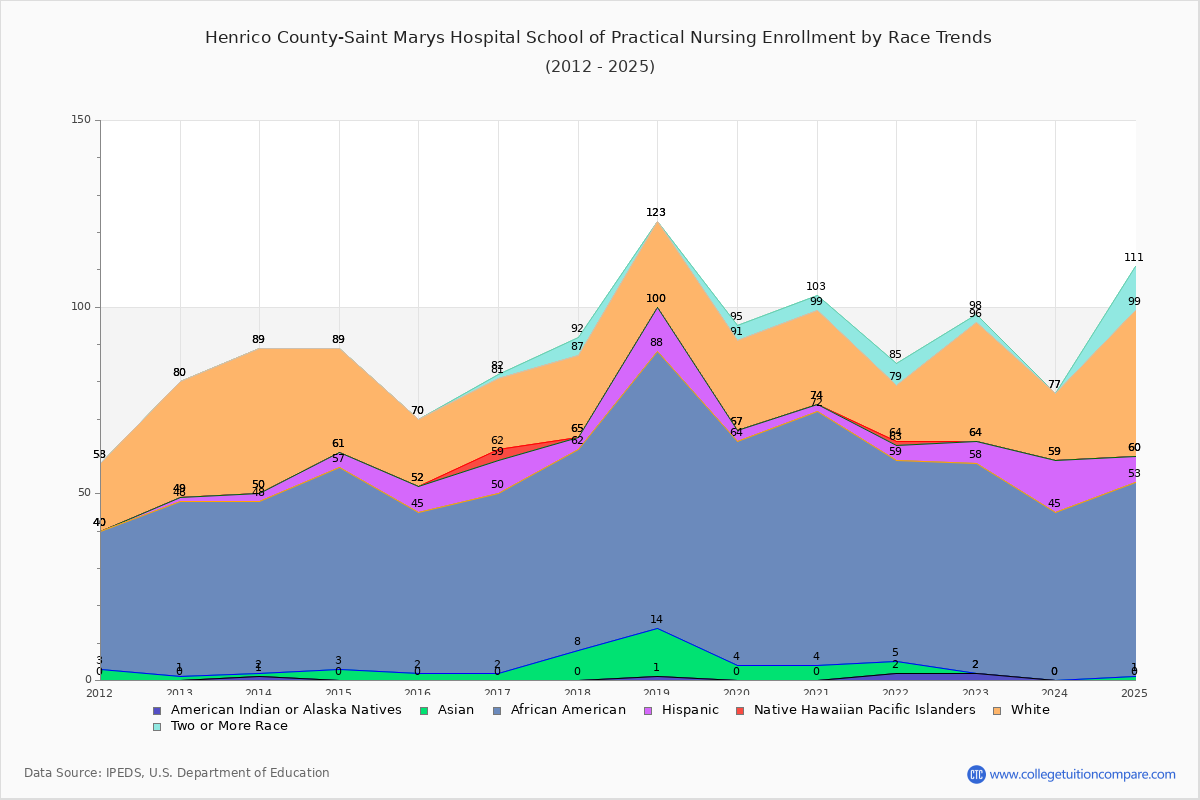Toggle Native Hawaiian Pacific Islanders legend label
This screenshot has width=1200, height=800.
(x=865, y=710)
